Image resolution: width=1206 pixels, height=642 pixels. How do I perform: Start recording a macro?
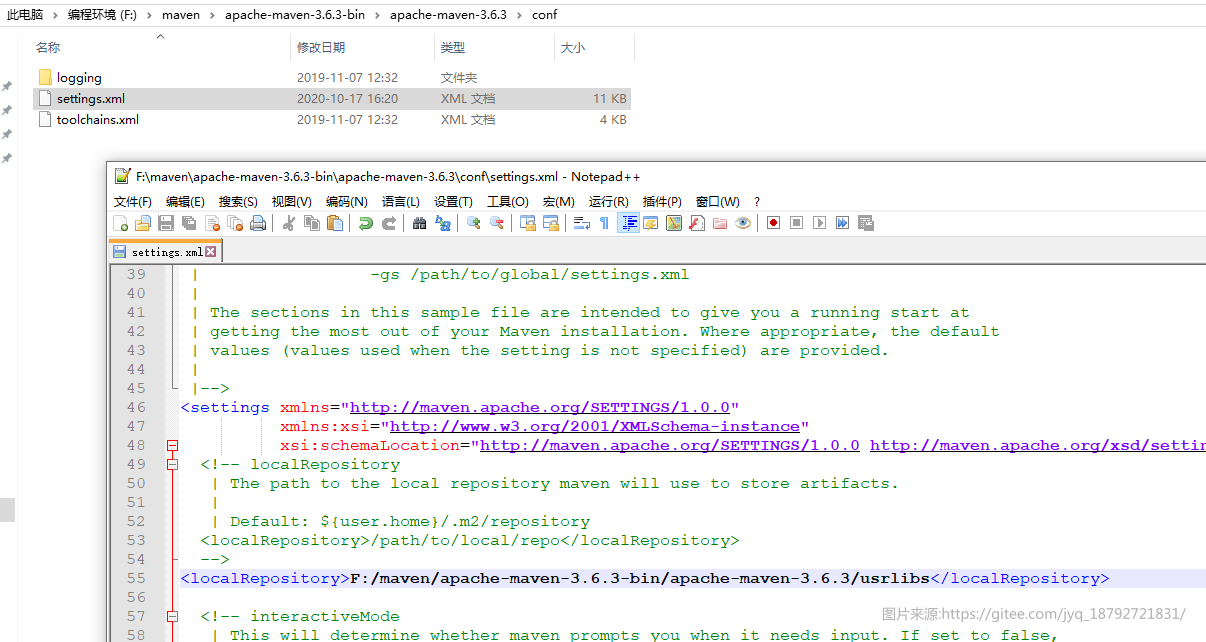tap(773, 223)
